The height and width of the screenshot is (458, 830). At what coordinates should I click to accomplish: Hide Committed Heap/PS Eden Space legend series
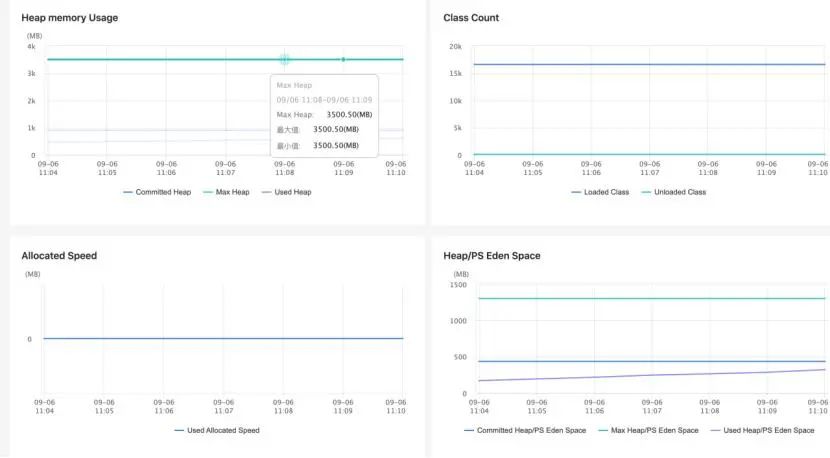pos(525,430)
